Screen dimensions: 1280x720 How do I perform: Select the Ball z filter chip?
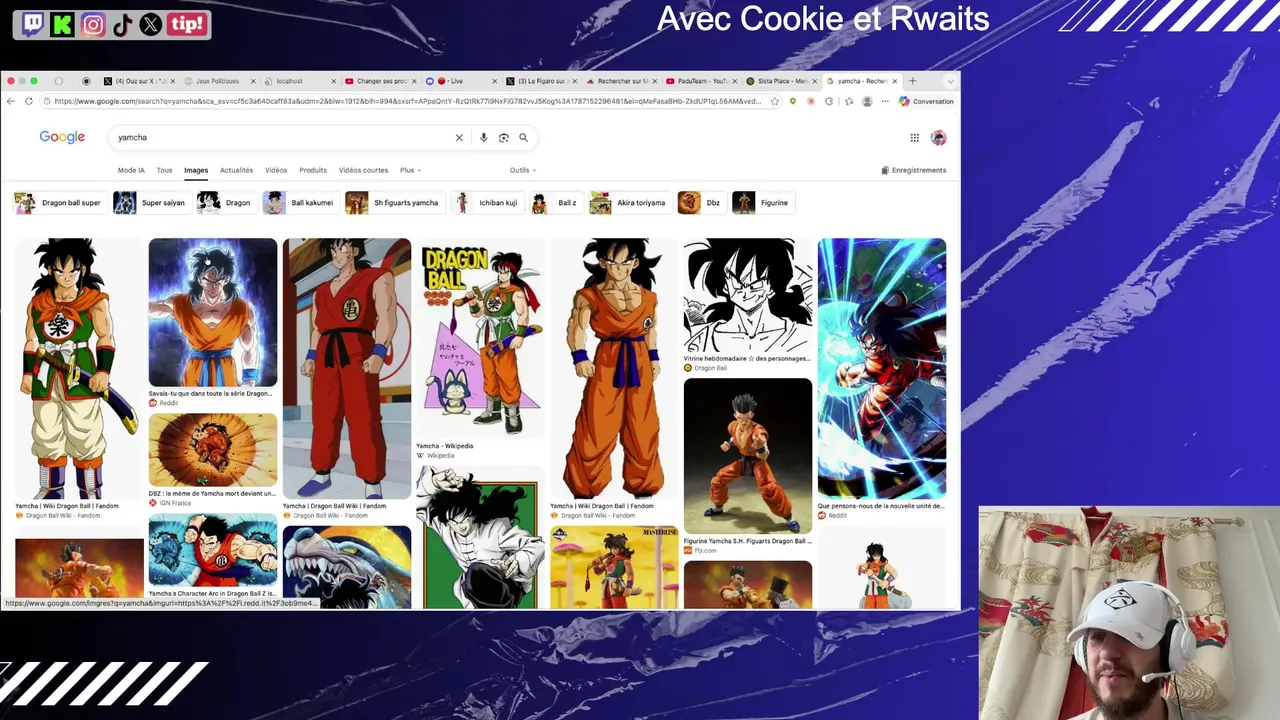(x=555, y=203)
